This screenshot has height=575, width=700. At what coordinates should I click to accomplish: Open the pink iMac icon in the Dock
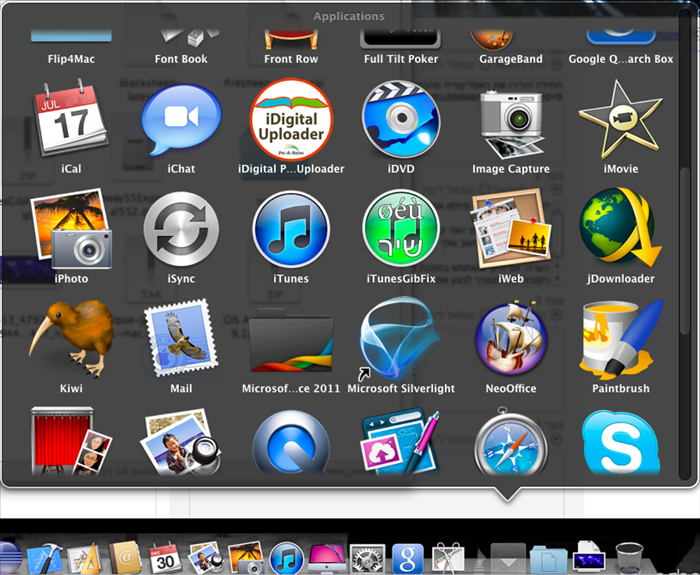point(327,559)
